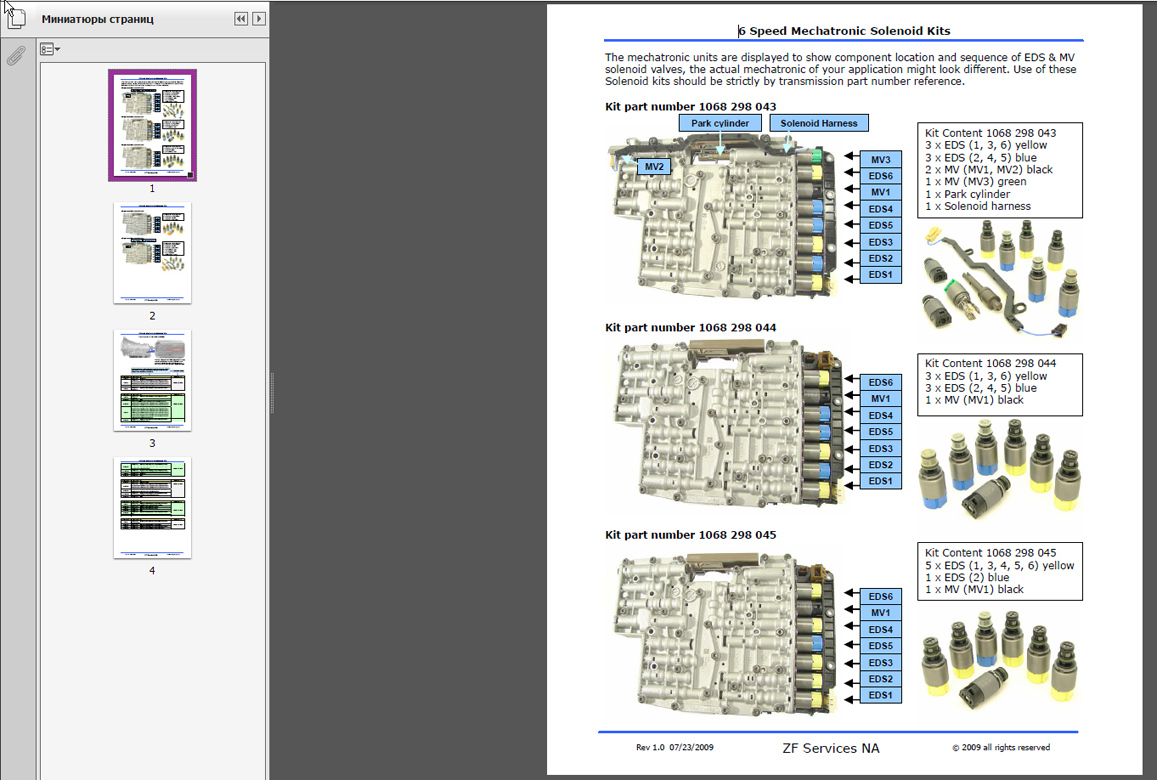Click the resize handle on page 1 thumbnail
This screenshot has height=780, width=1157.
tap(190, 175)
